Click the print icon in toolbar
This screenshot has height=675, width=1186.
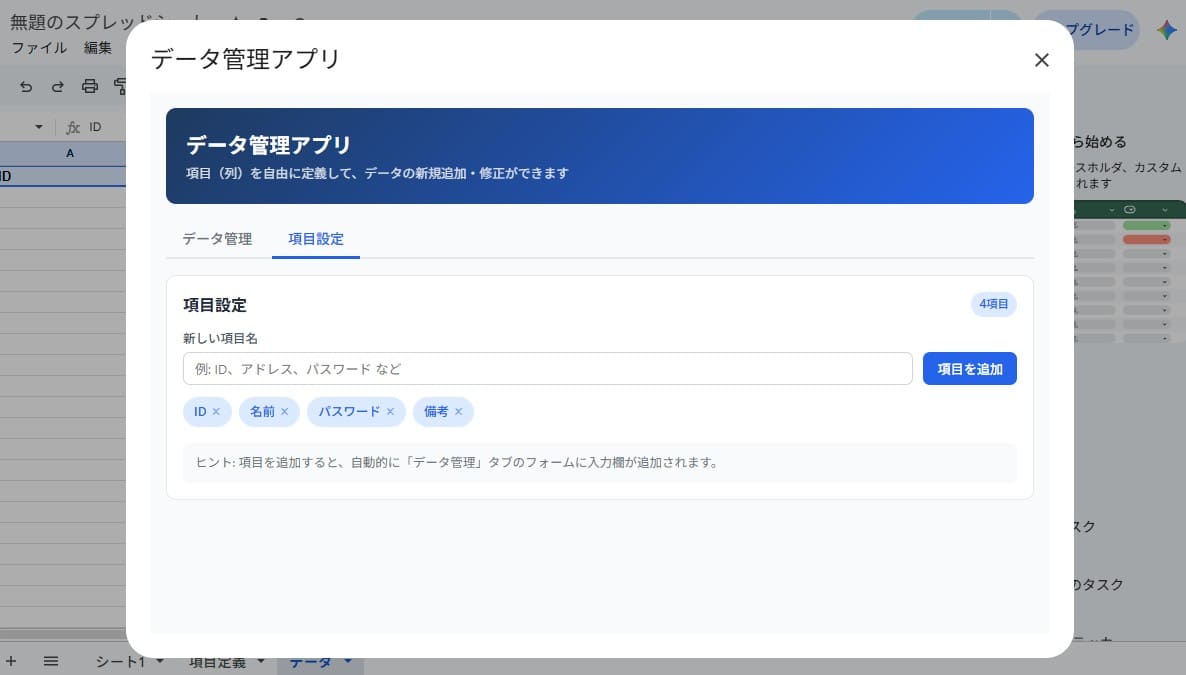(x=90, y=86)
